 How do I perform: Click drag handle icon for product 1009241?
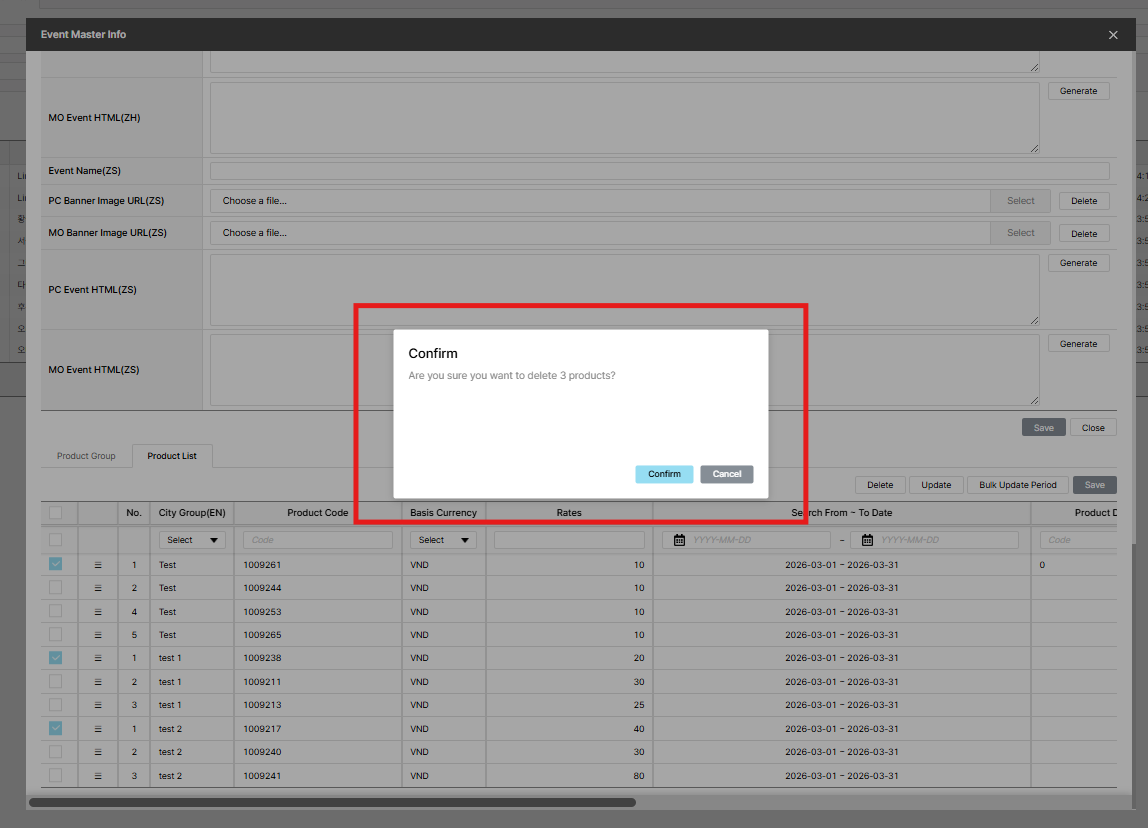[x=98, y=776]
